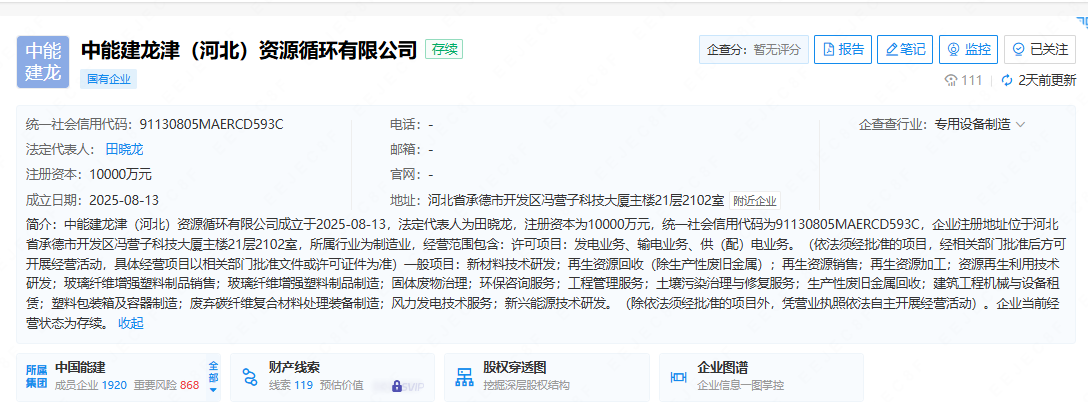
Task: Open the 企业图谱 card
Action: (x=761, y=377)
